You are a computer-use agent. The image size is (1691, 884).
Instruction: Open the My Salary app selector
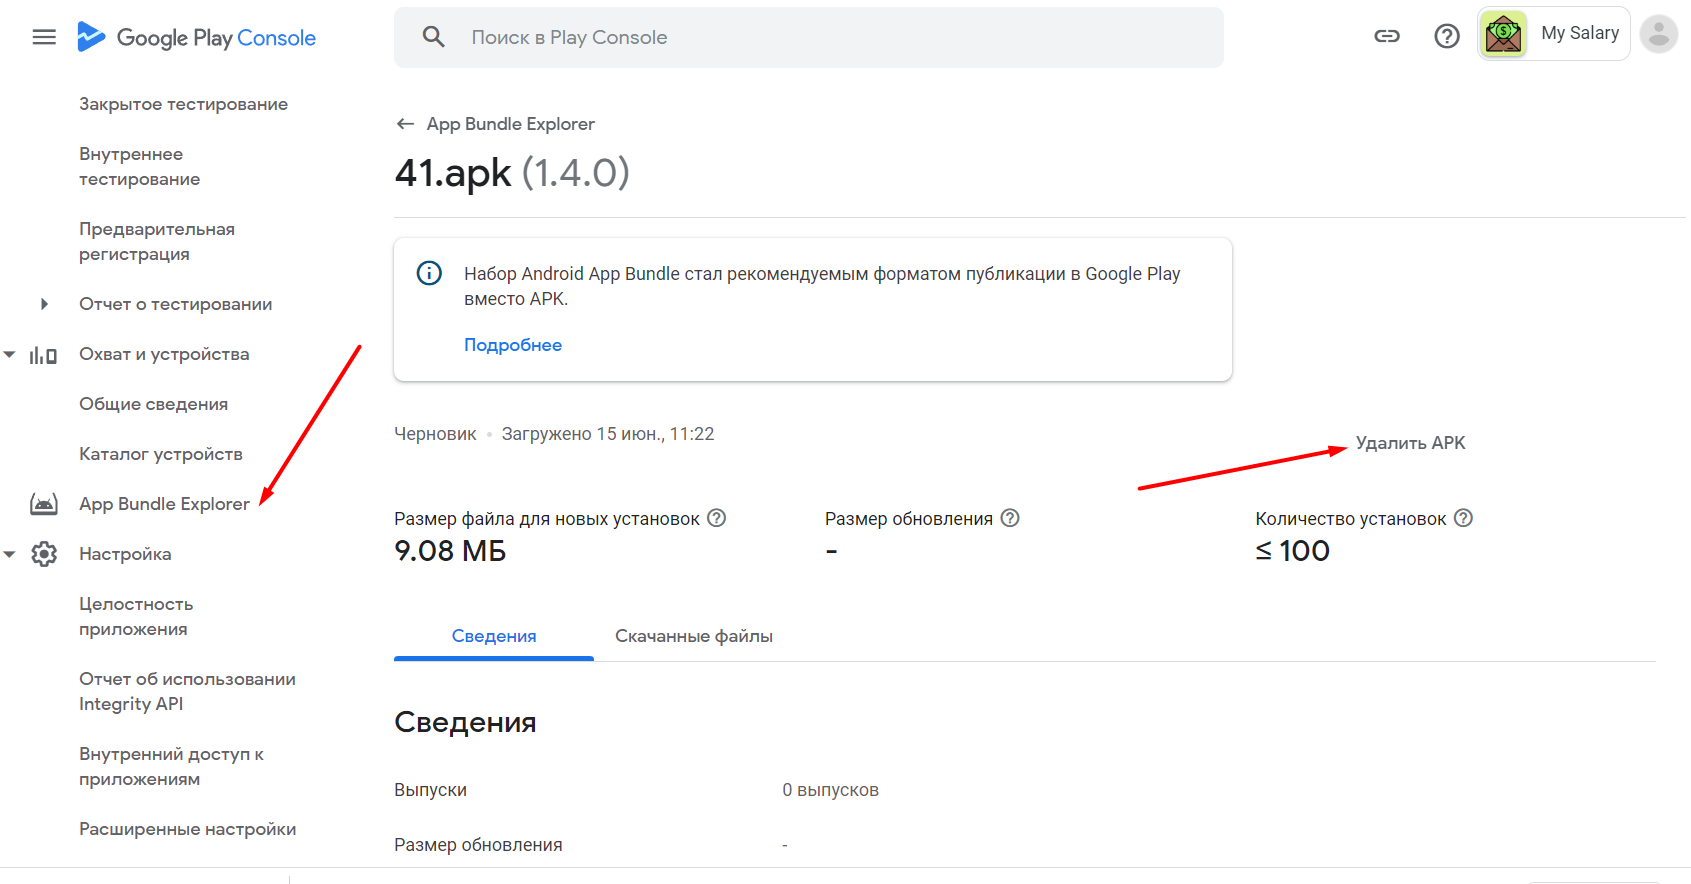tap(1554, 34)
